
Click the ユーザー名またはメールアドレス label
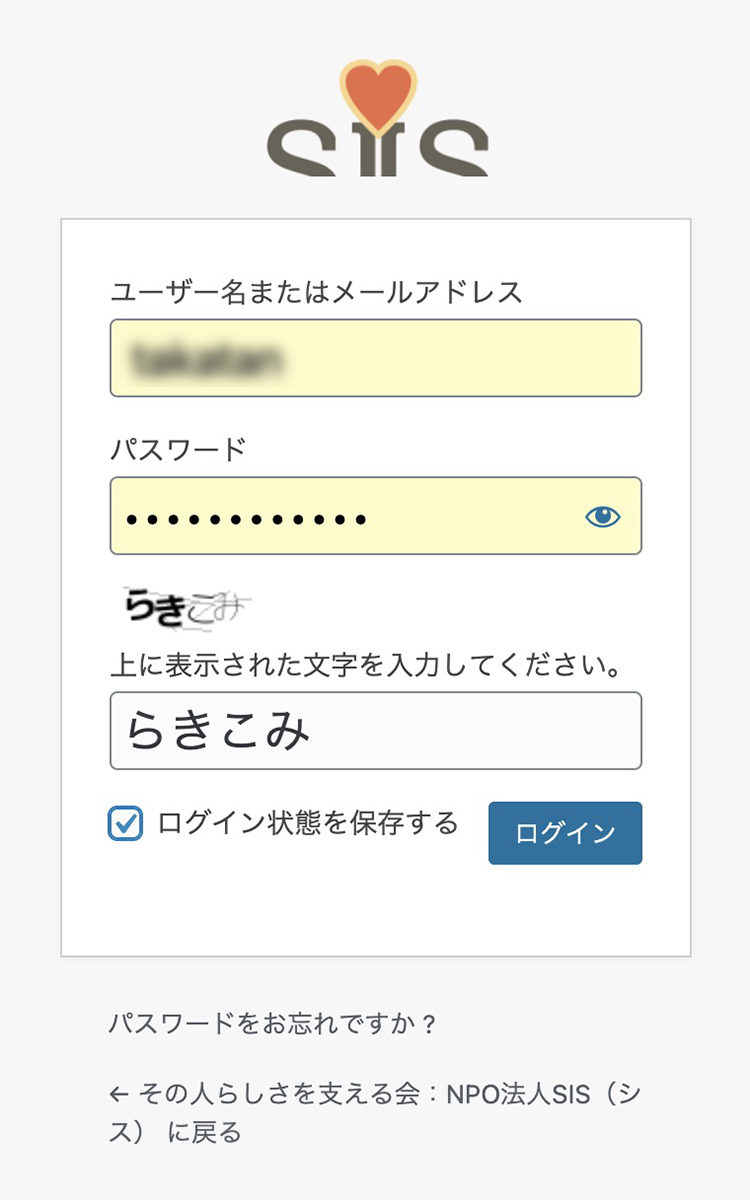[x=316, y=292]
